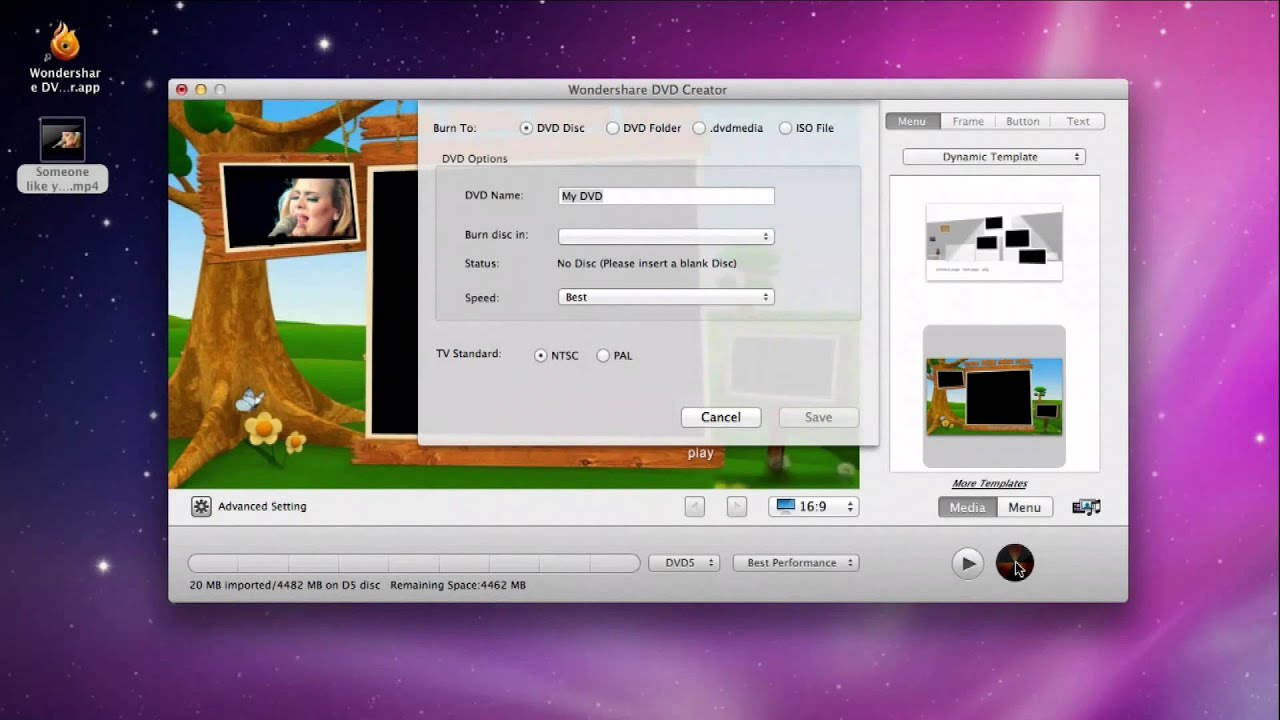Switch to the Button tab
The height and width of the screenshot is (720, 1280).
(x=1023, y=121)
